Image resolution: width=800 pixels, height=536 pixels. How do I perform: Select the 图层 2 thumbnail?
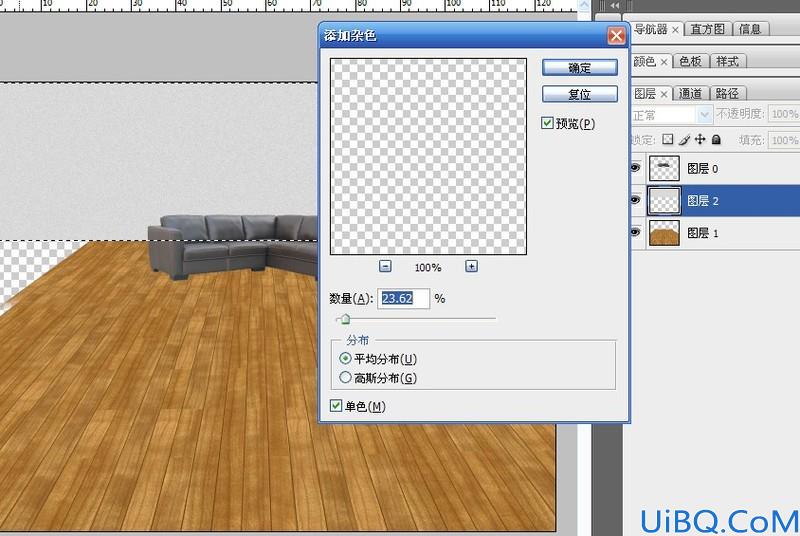664,200
